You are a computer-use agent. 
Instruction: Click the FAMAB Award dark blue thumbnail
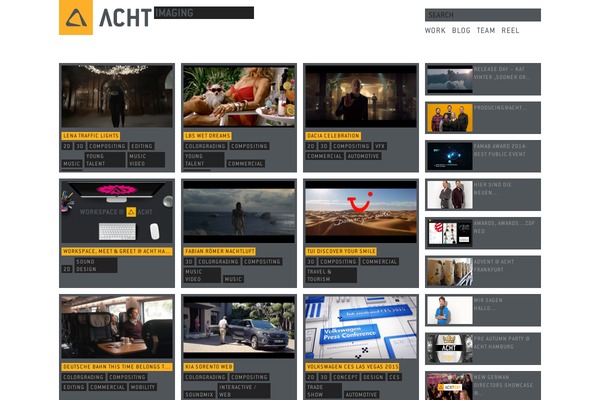coord(450,156)
